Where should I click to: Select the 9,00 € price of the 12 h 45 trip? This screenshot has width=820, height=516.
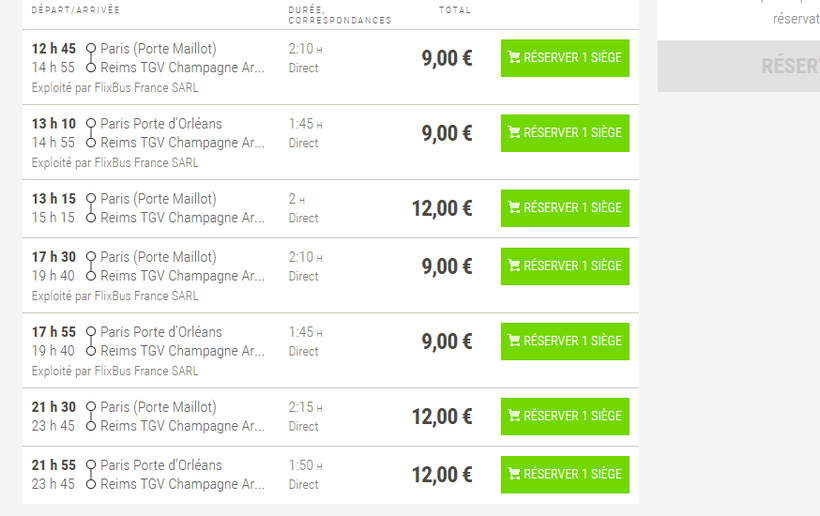[x=446, y=58]
